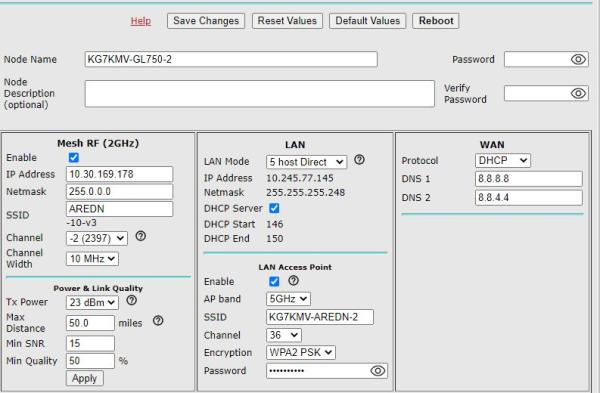Click the Mesh RF Netmask field

[x=119, y=191]
